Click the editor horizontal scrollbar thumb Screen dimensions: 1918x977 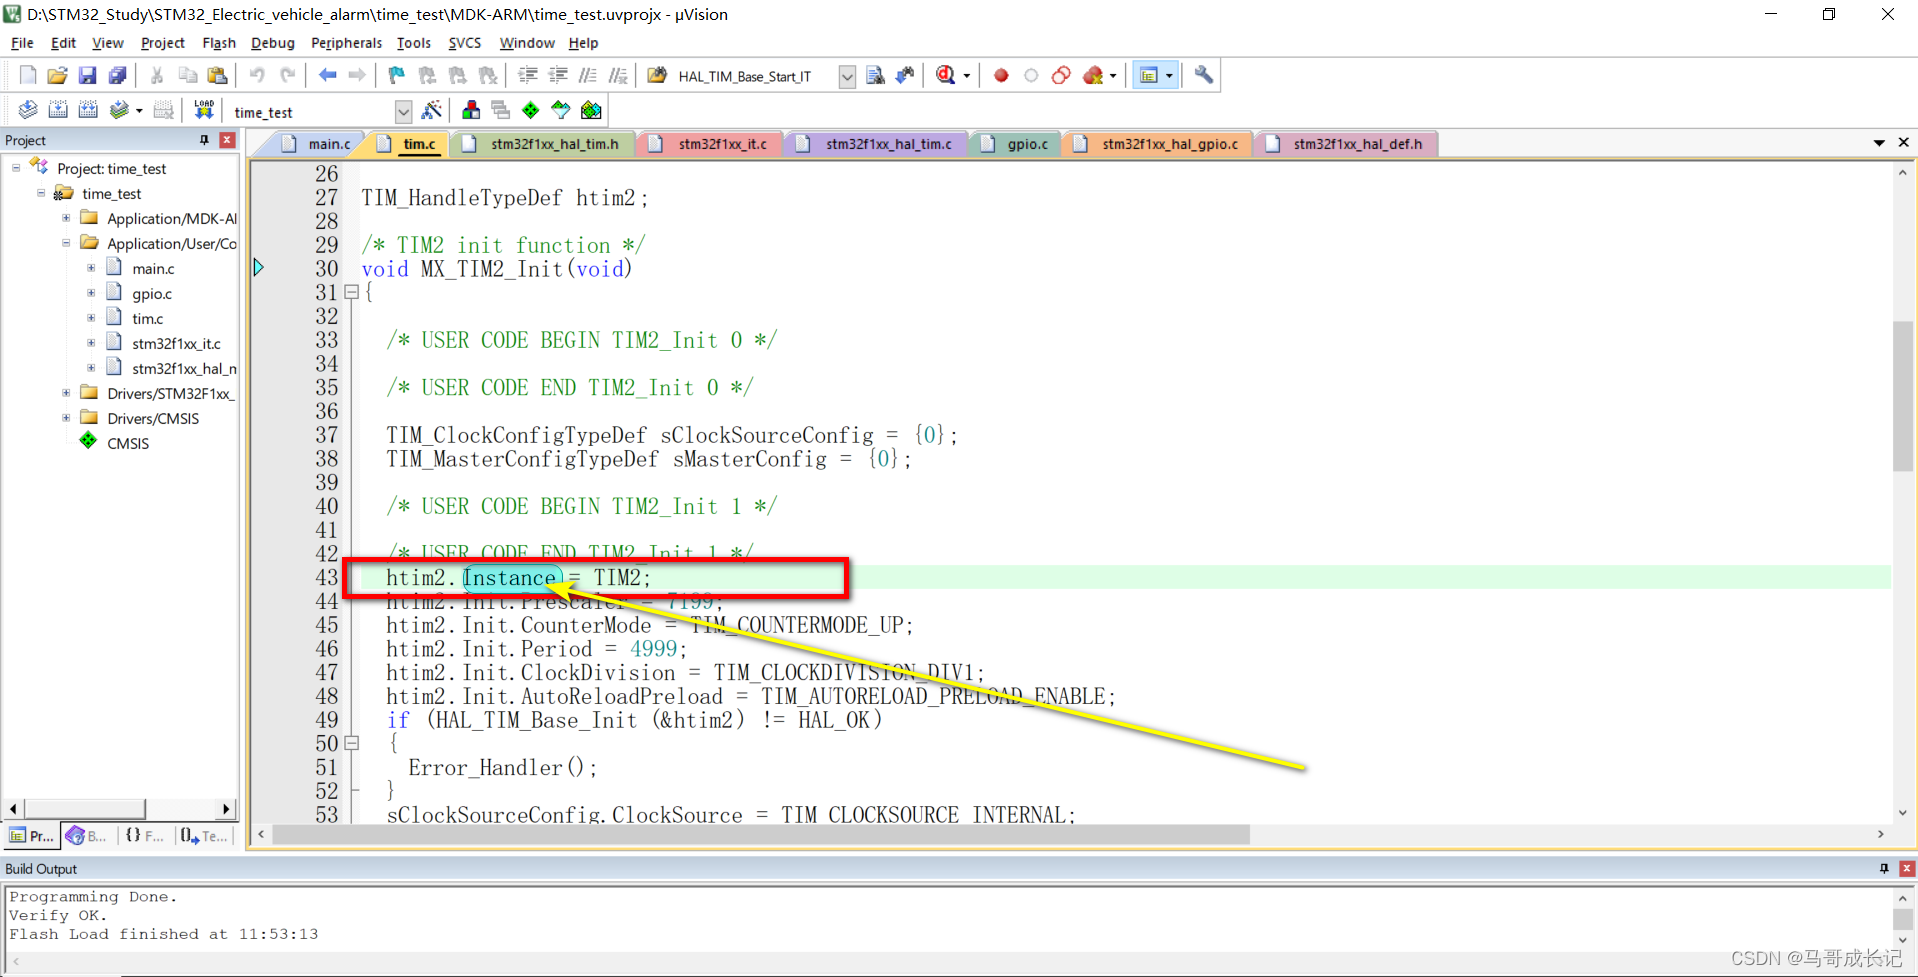coord(761,834)
